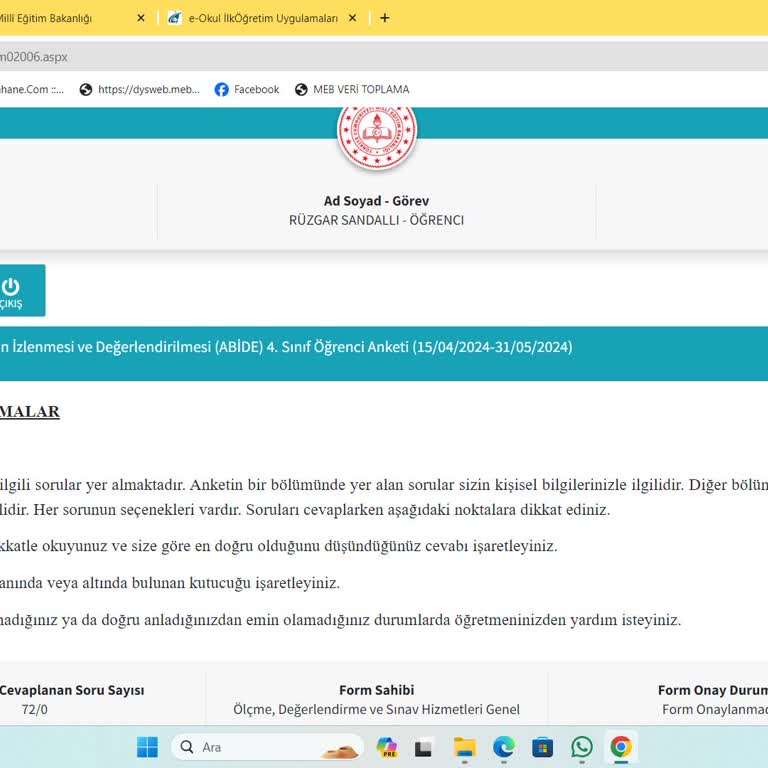Click the Cevaplanan Soru Sayısı 72/0 value
Viewport: 768px width, 768px height.
pos(34,709)
